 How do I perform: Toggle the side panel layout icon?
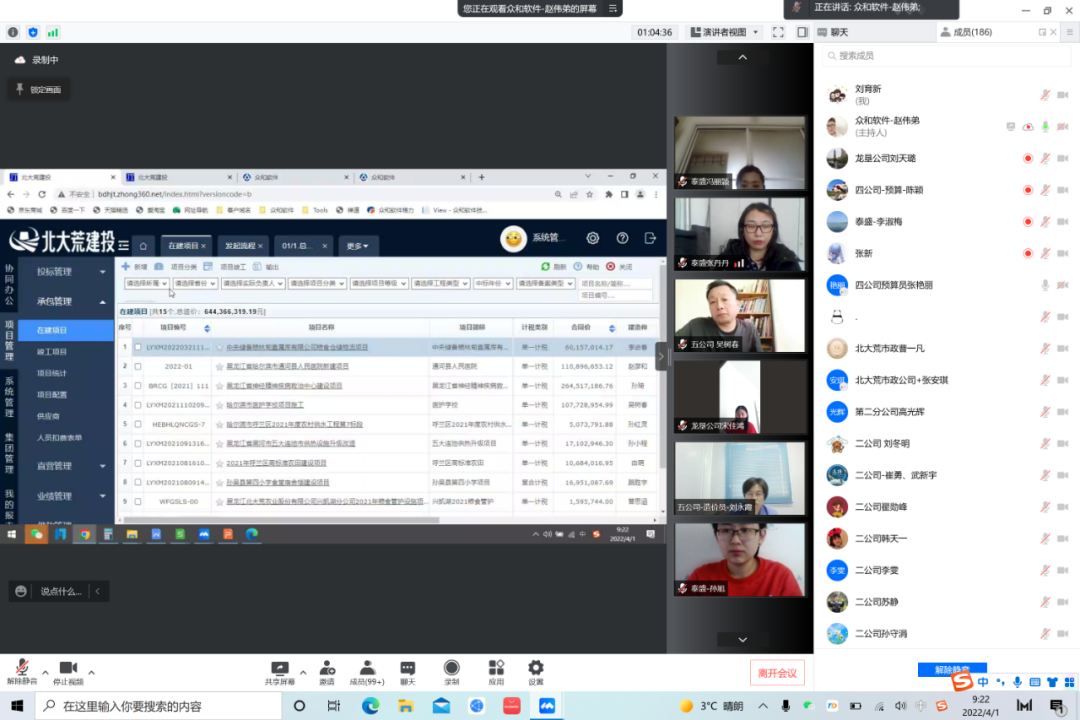point(802,32)
